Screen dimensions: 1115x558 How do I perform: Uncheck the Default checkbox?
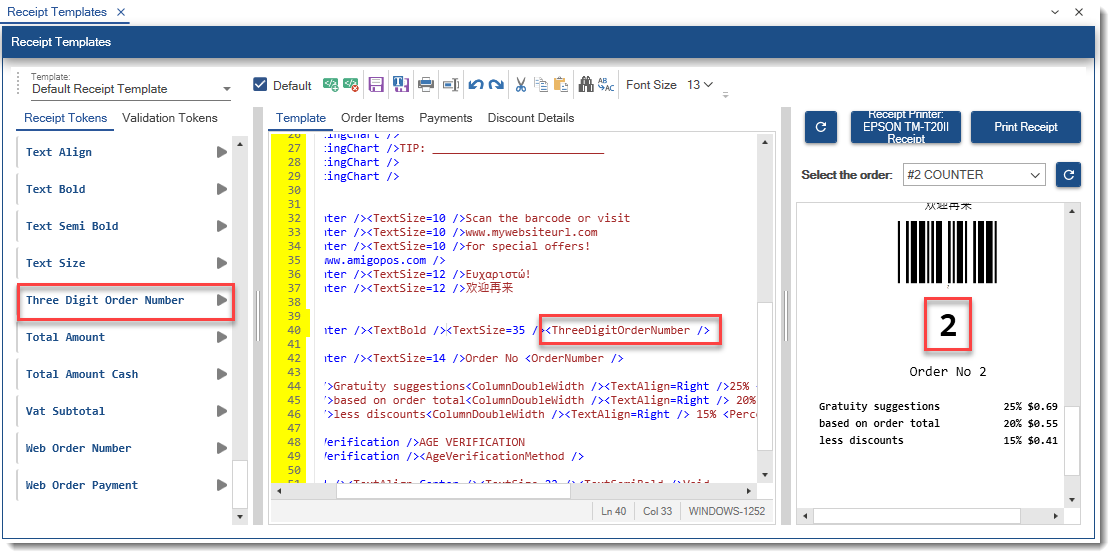[261, 85]
